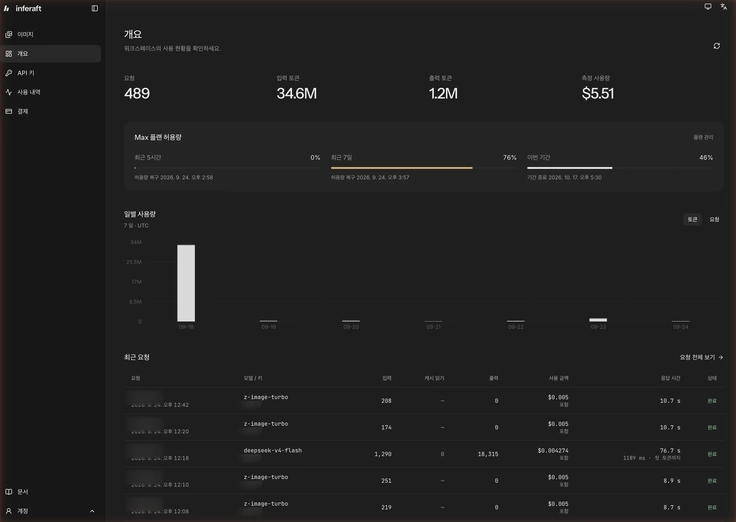This screenshot has width=736, height=522.
Task: Collapse sidebar with panel toggle icon
Action: click(x=95, y=8)
